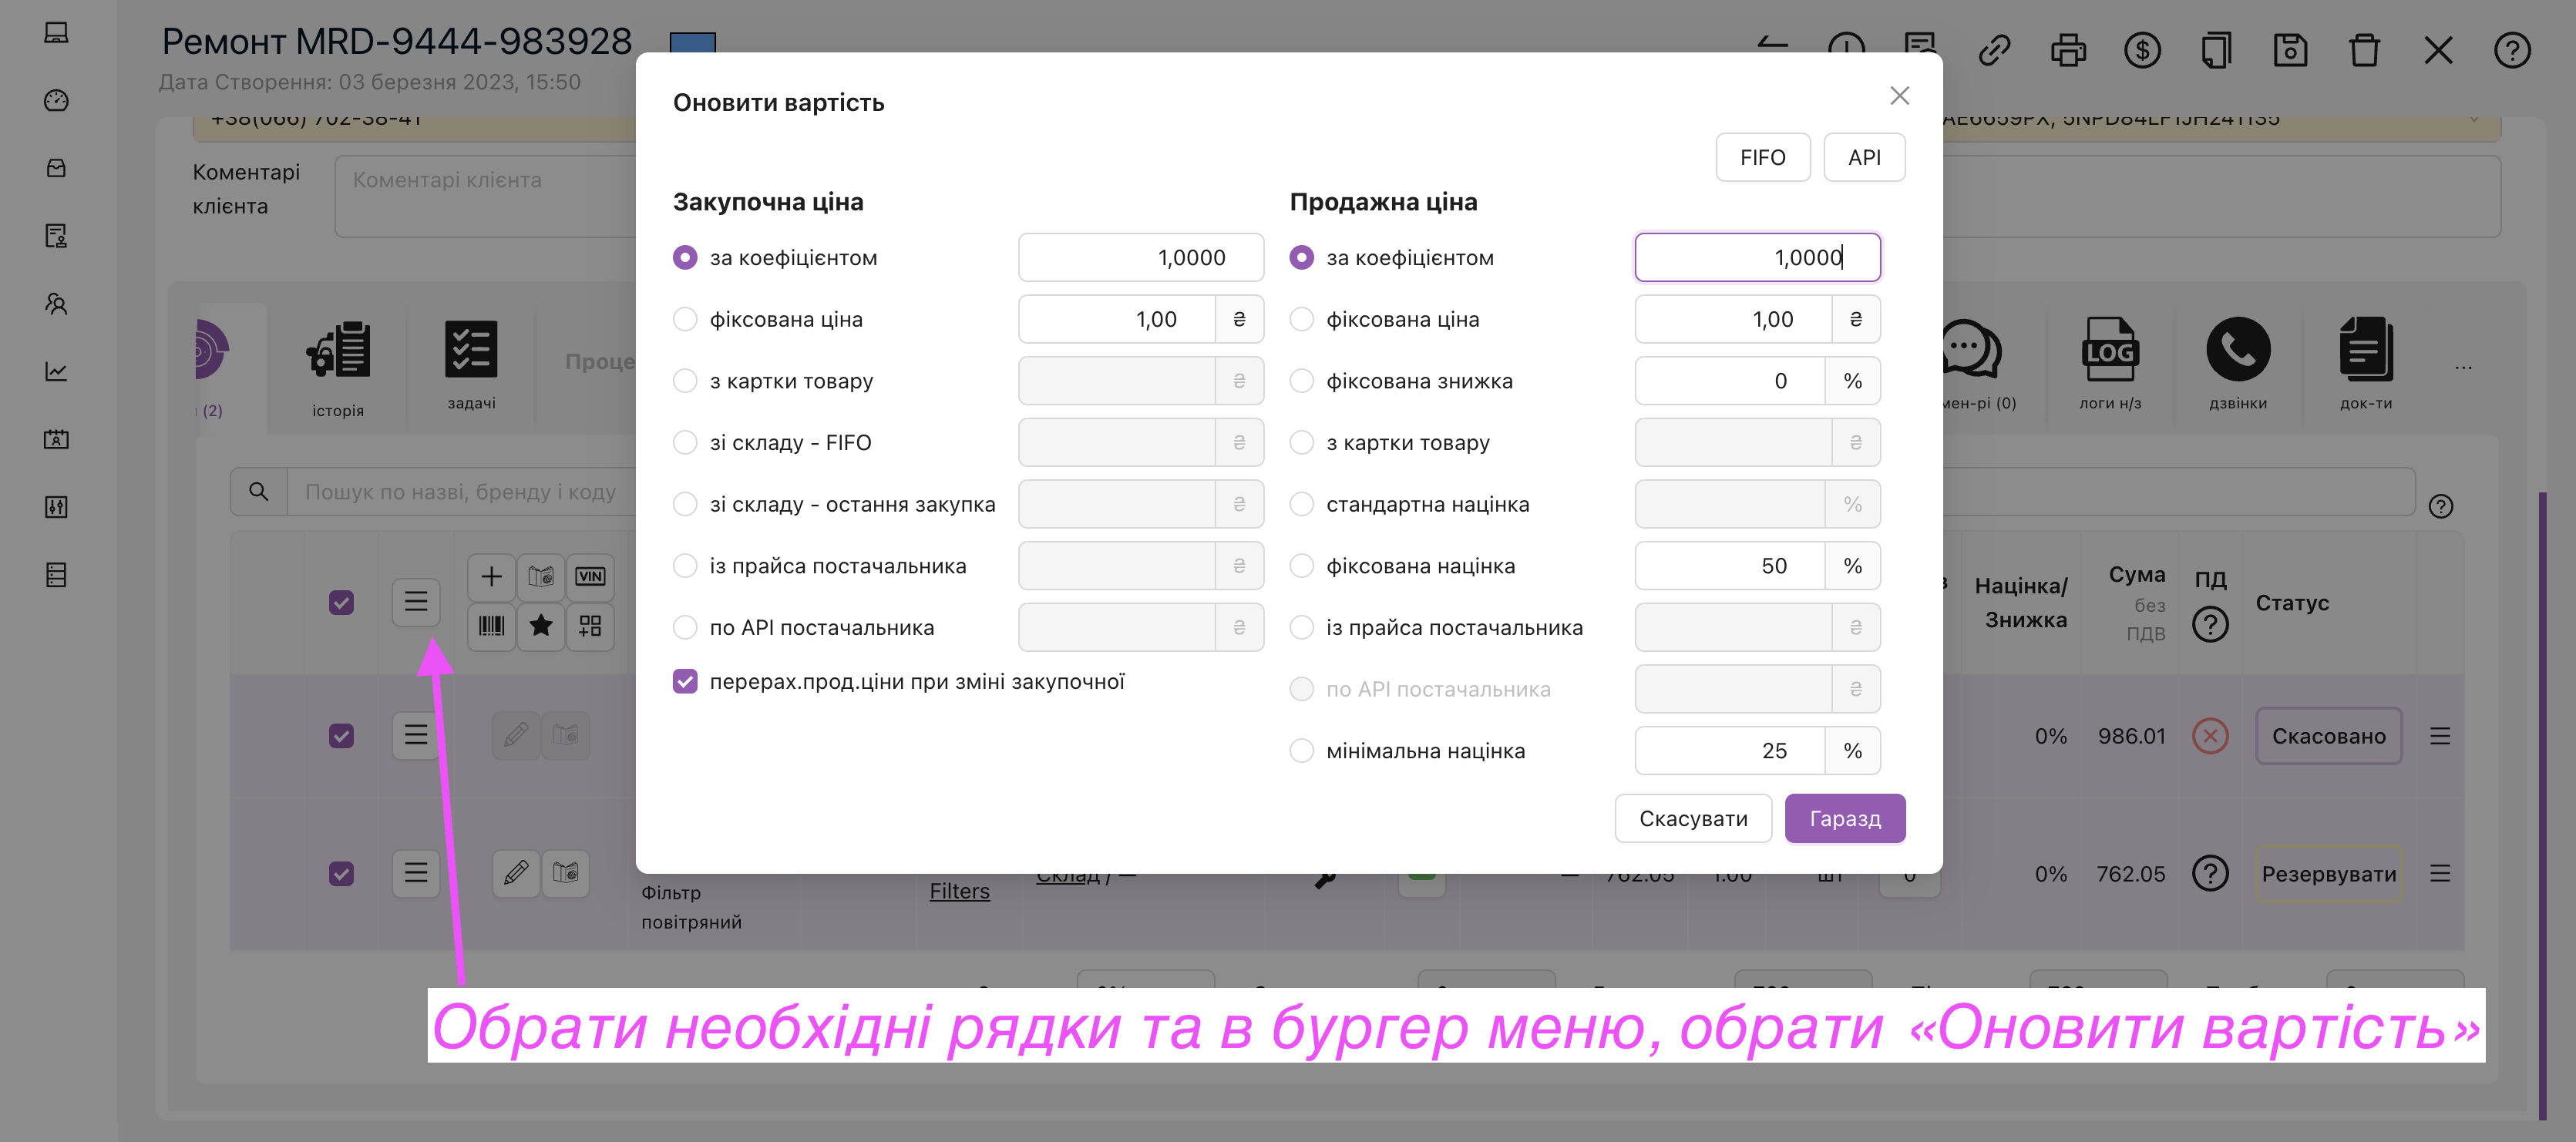Open the link icon in top toolbar
Viewport: 2576px width, 1142px height.
[x=1994, y=50]
